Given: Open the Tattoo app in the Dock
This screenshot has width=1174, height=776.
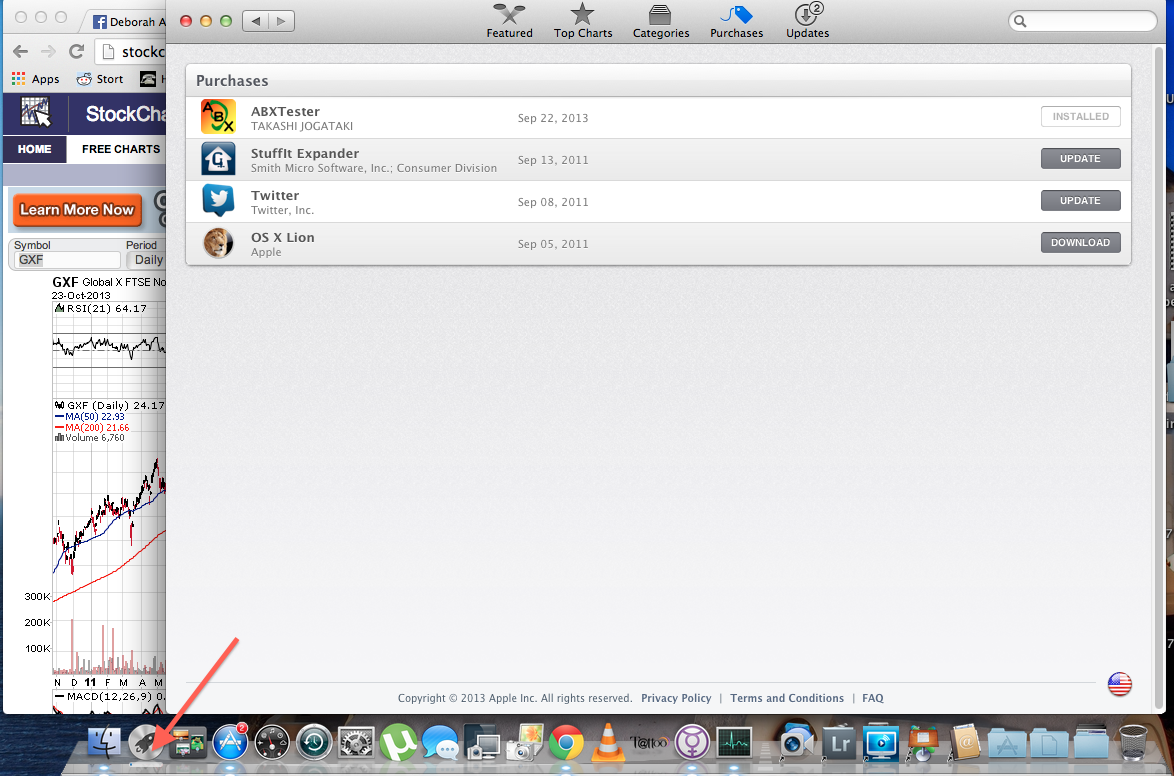Looking at the screenshot, I should tap(649, 743).
